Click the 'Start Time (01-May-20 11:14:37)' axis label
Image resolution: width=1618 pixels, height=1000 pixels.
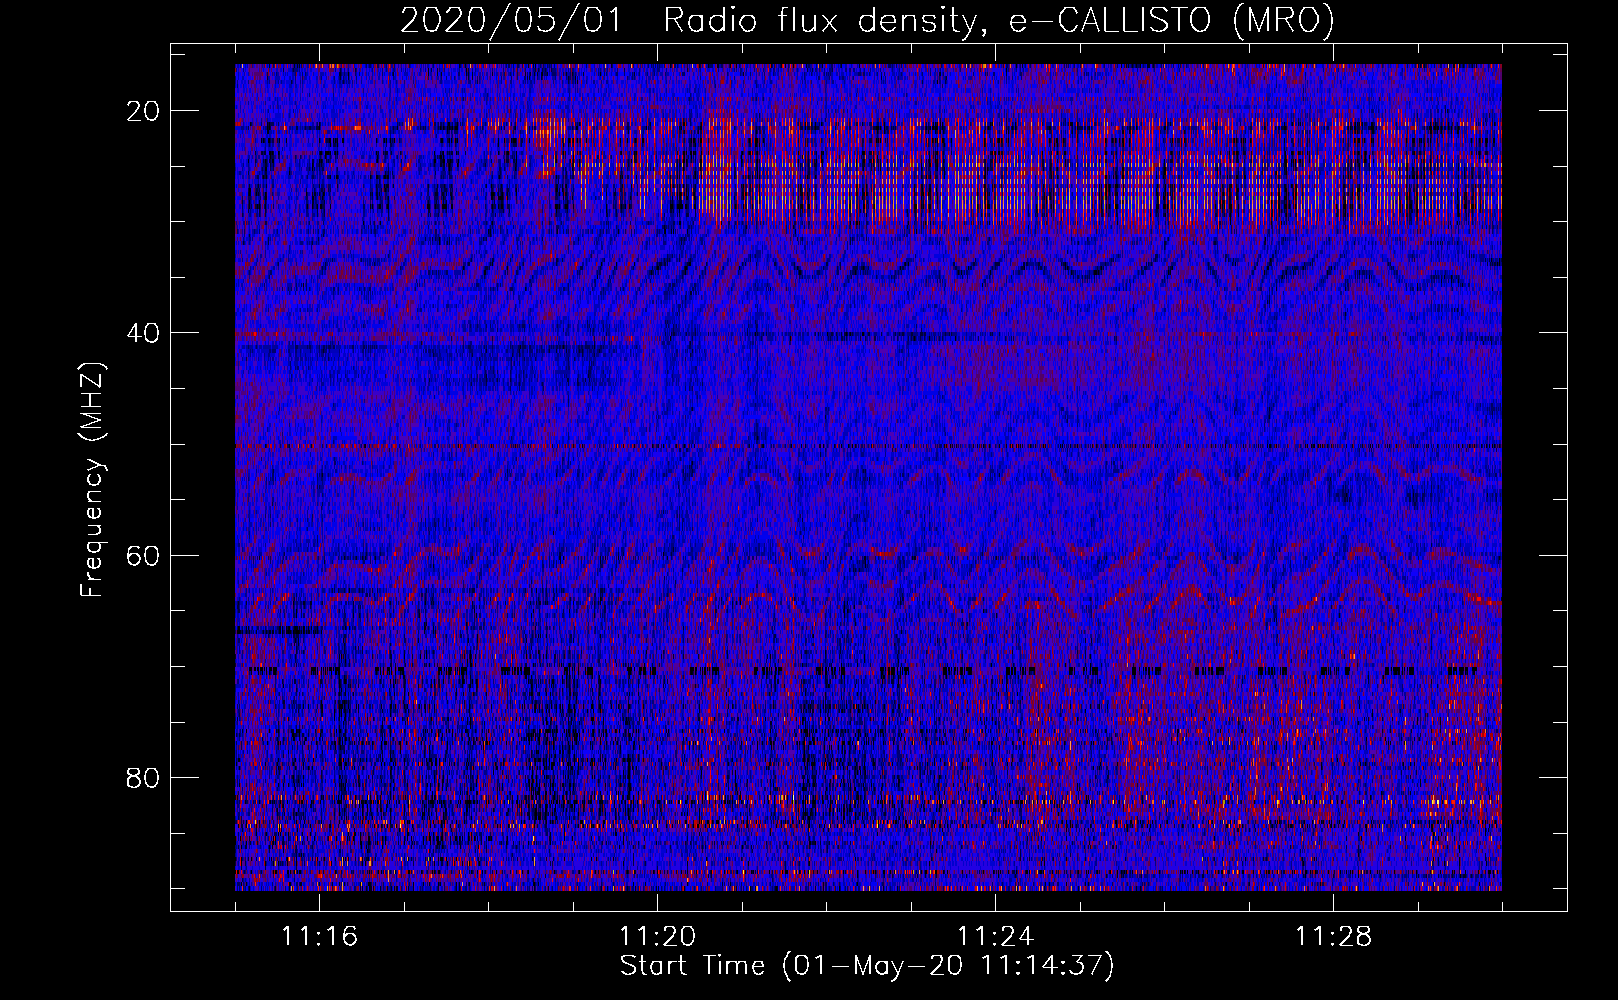(867, 966)
